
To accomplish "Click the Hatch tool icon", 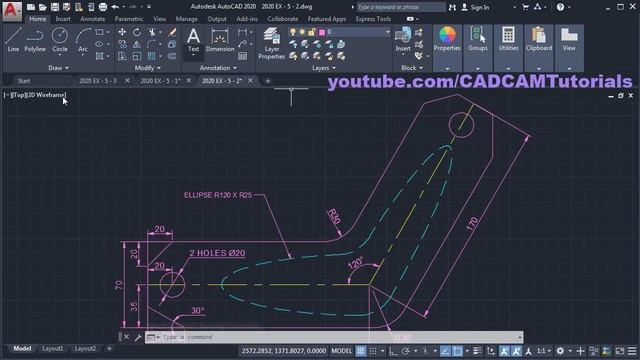I will click(99, 56).
